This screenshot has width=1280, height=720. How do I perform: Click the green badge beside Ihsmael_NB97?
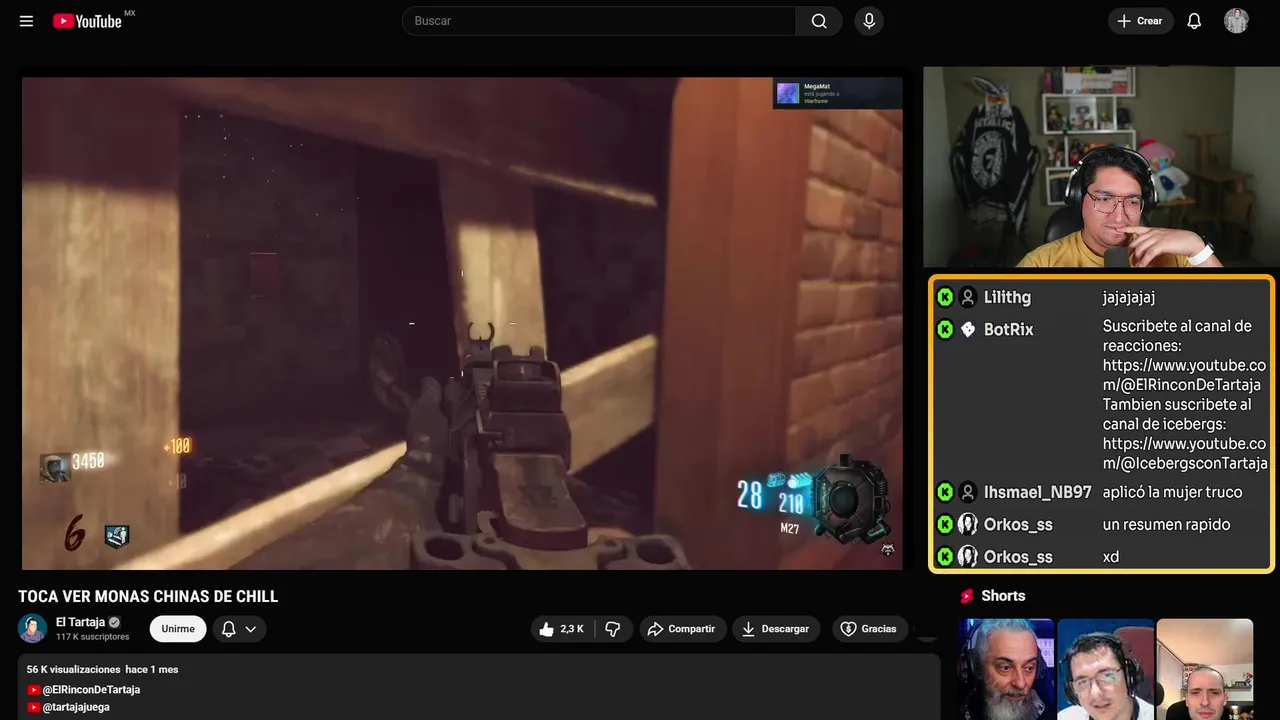945,492
